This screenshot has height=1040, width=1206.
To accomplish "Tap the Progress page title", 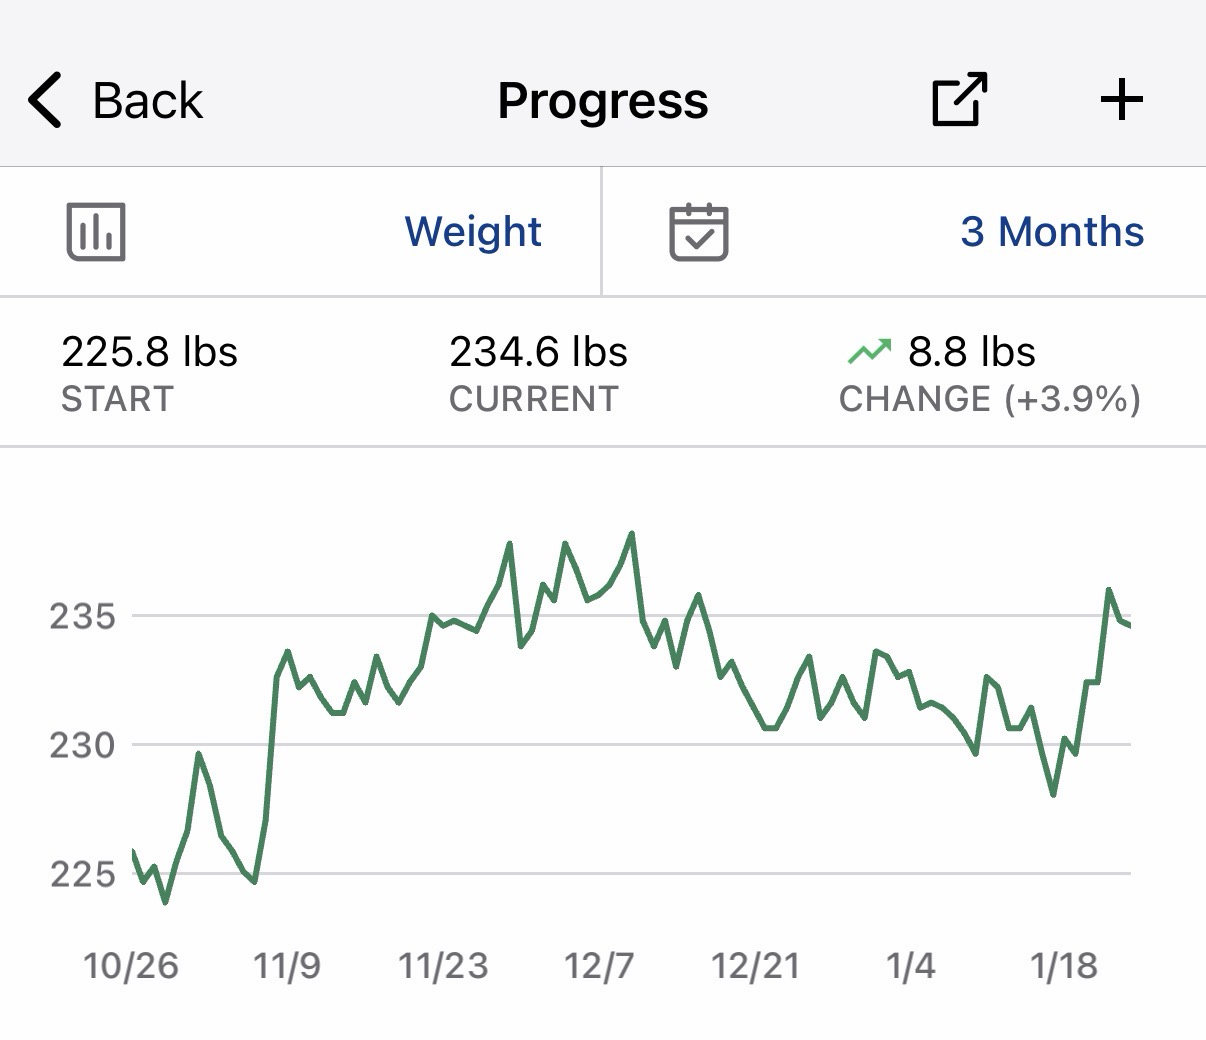I will (603, 100).
